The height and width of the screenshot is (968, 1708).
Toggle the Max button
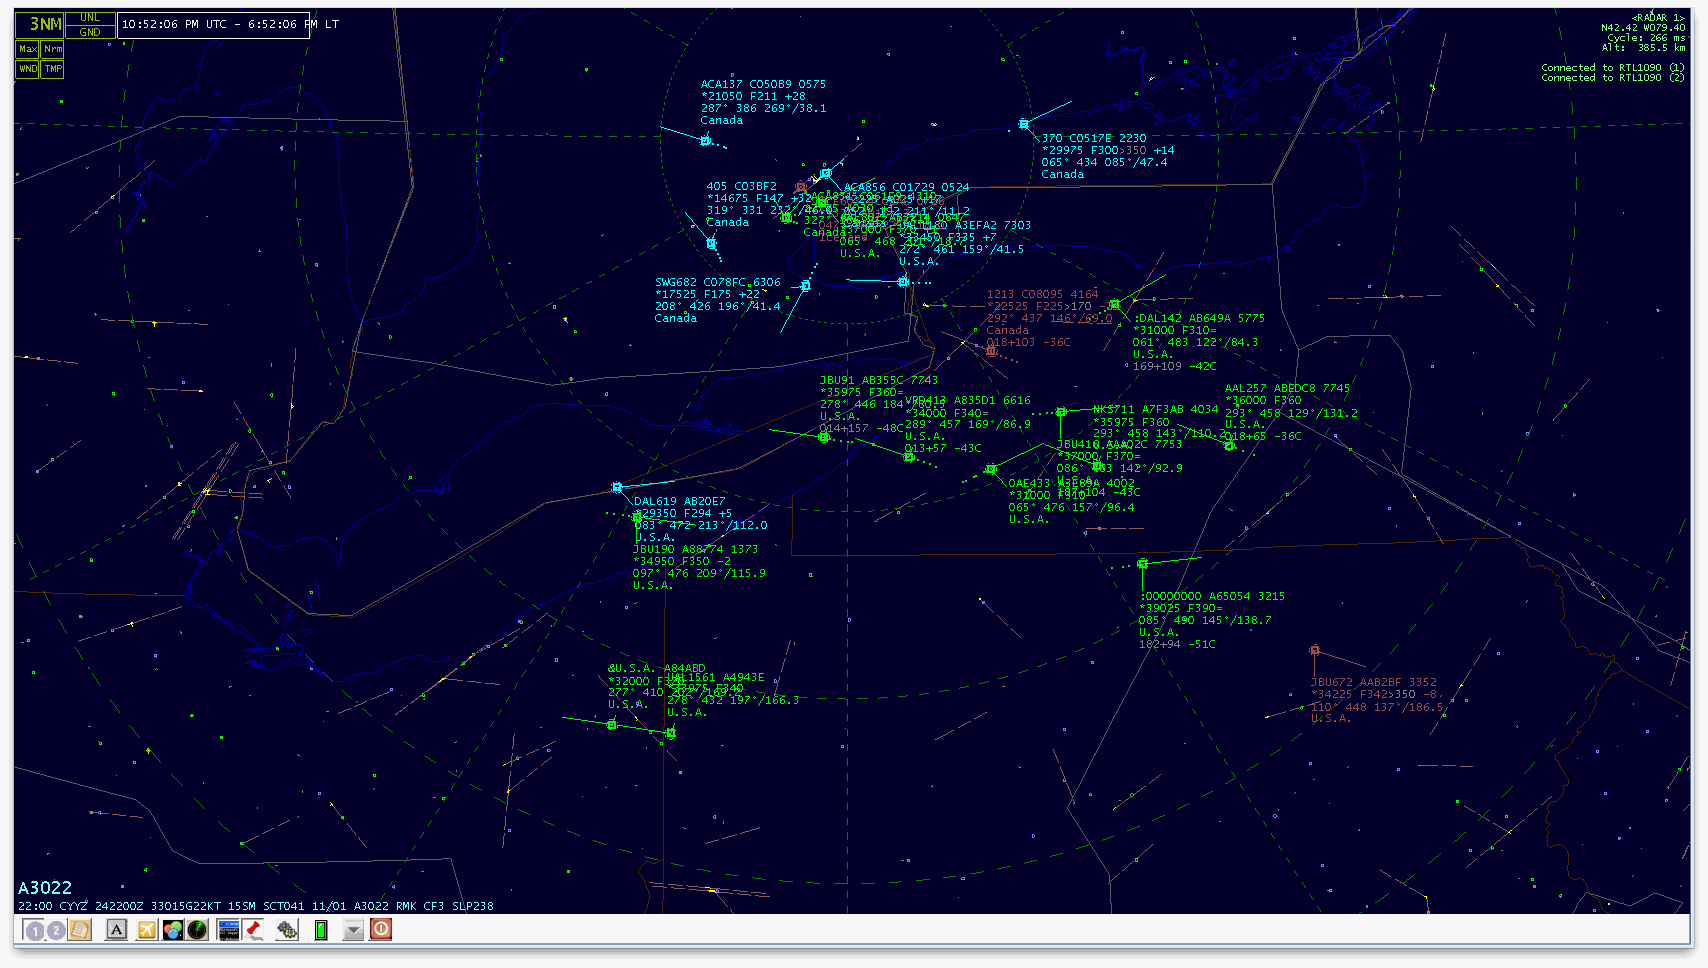point(28,49)
